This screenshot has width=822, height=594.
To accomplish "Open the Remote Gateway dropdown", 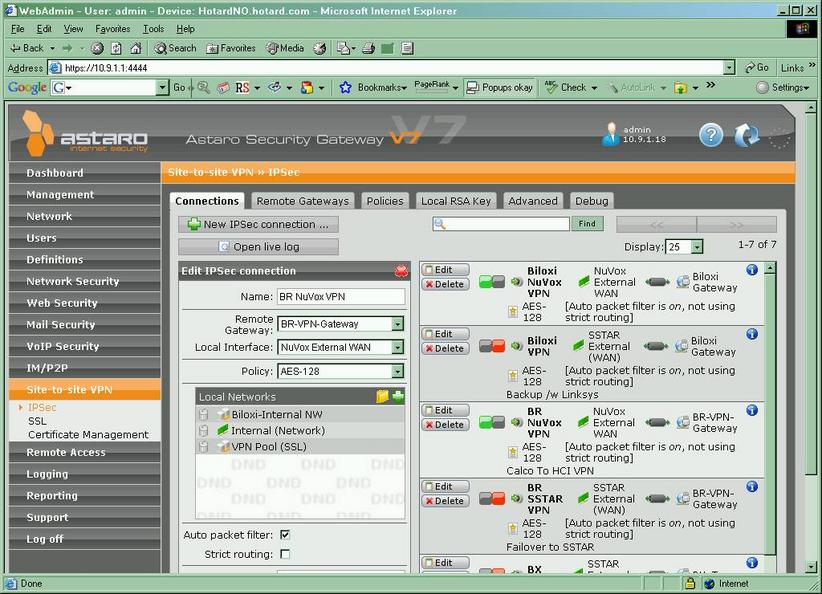I will tap(398, 324).
